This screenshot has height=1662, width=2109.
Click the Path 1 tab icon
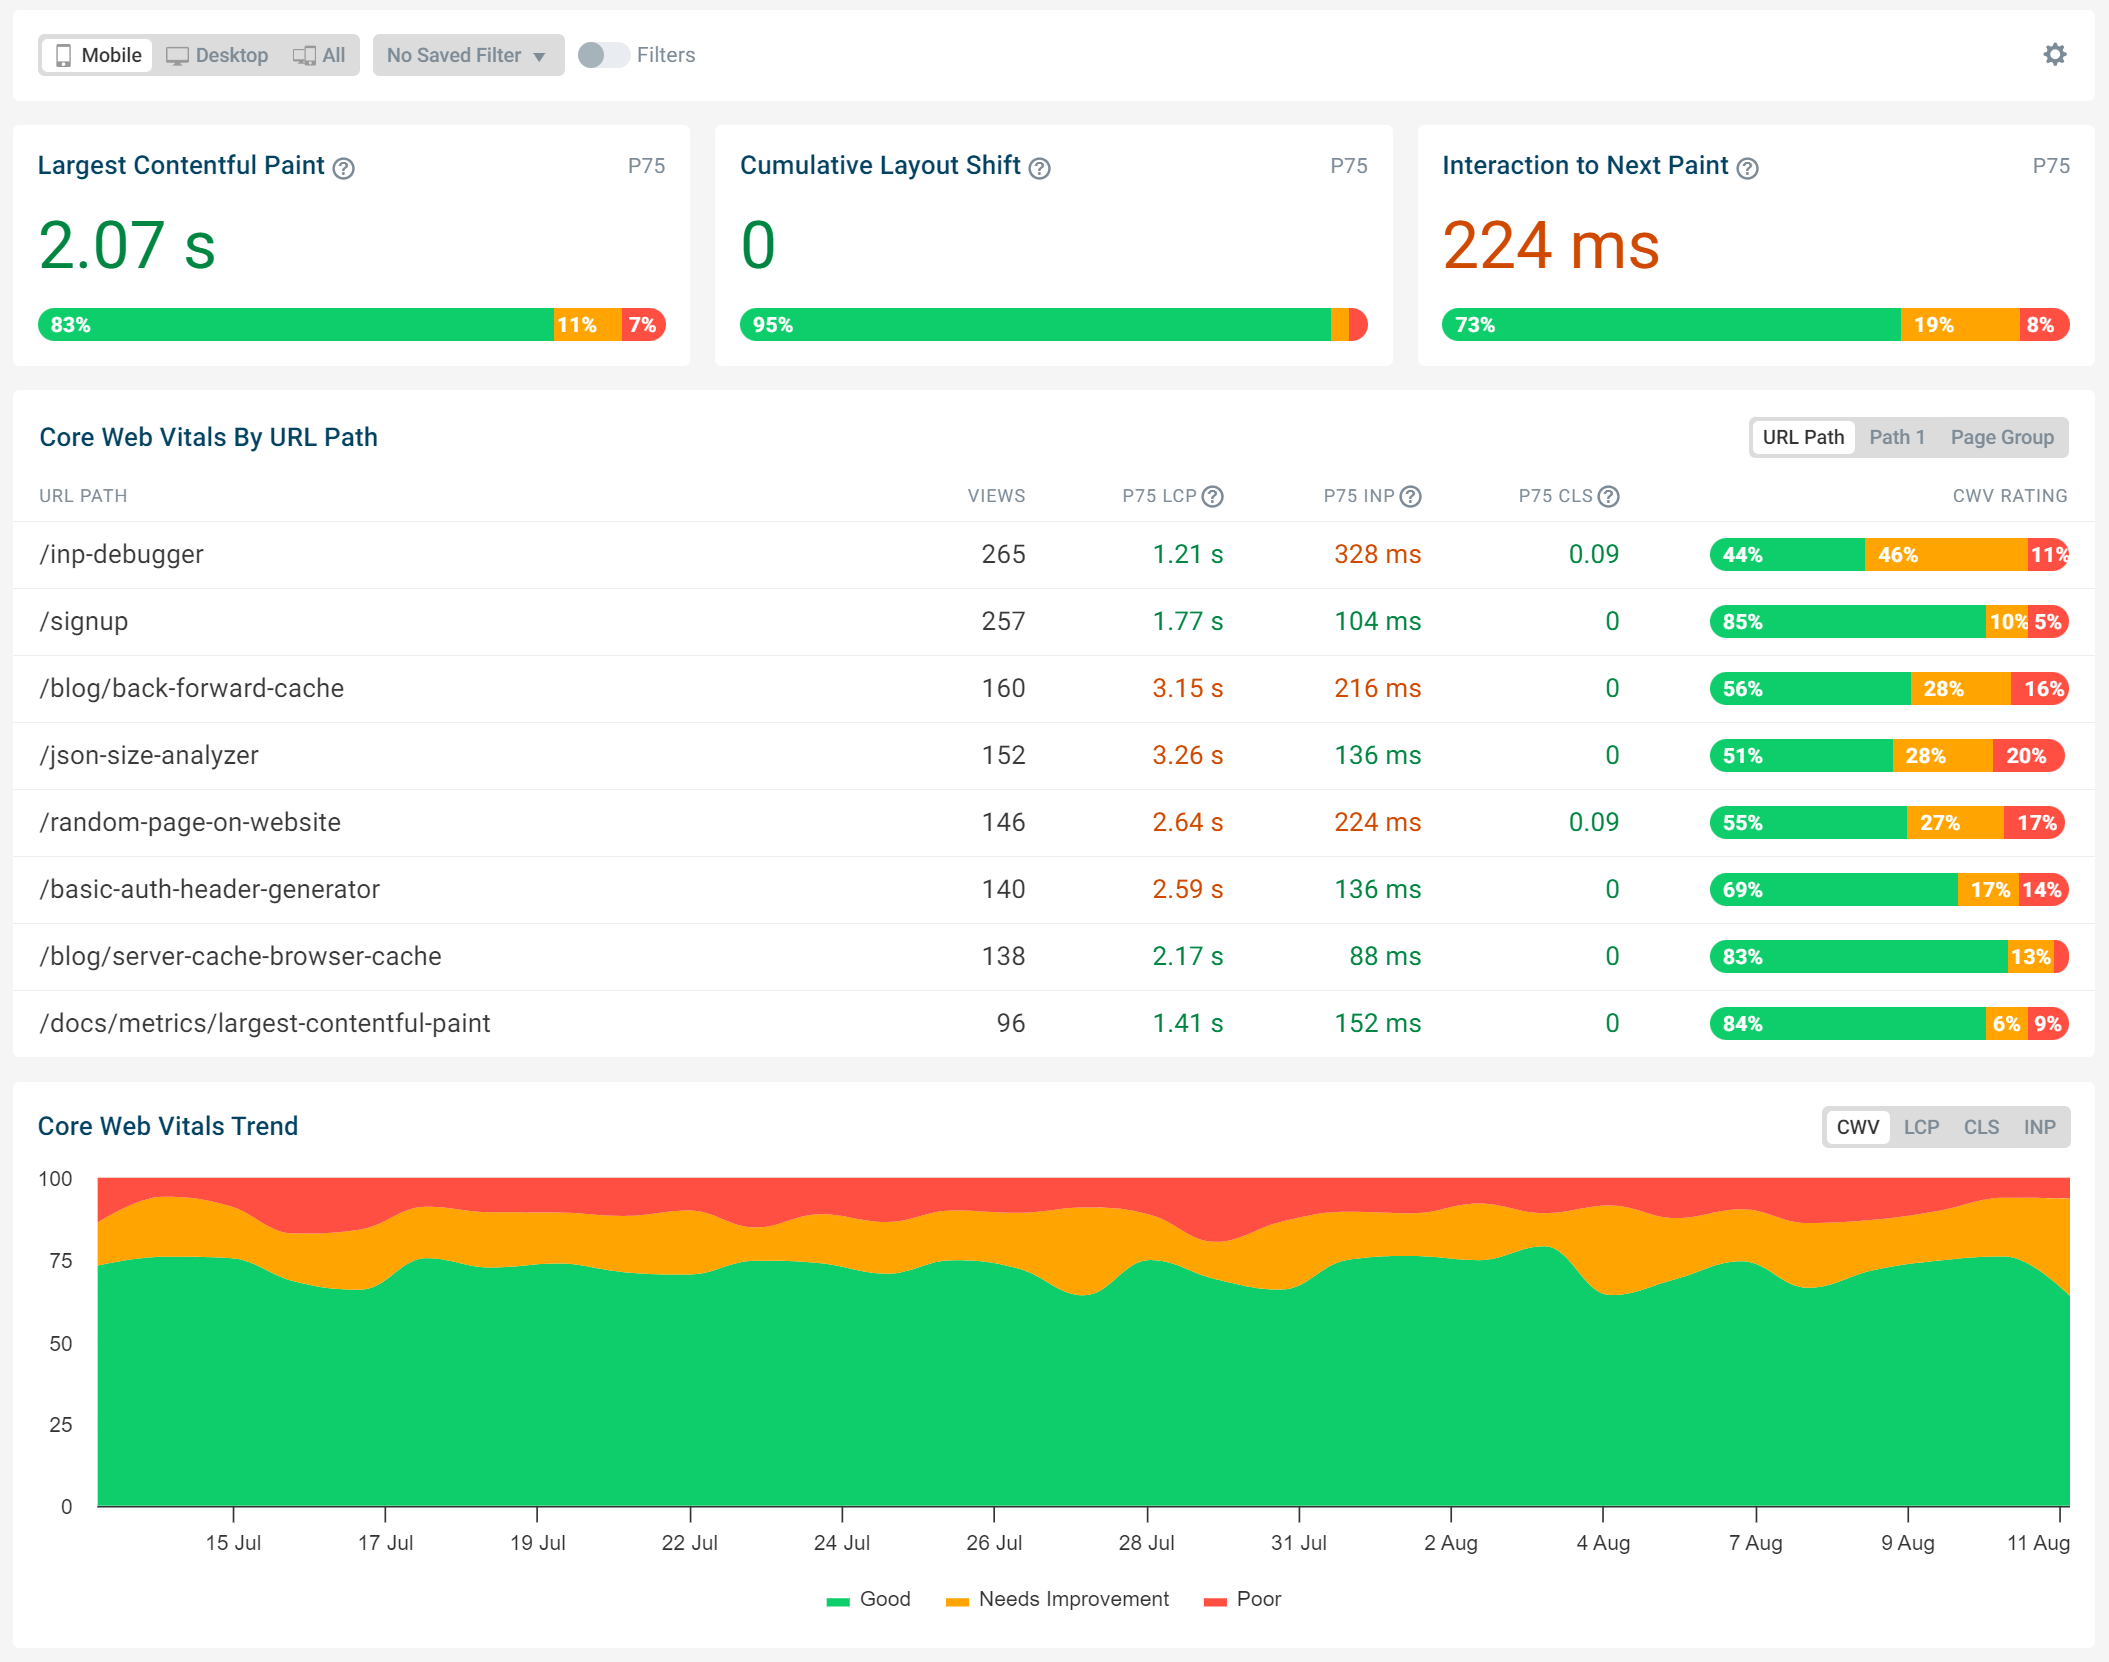tap(1898, 438)
